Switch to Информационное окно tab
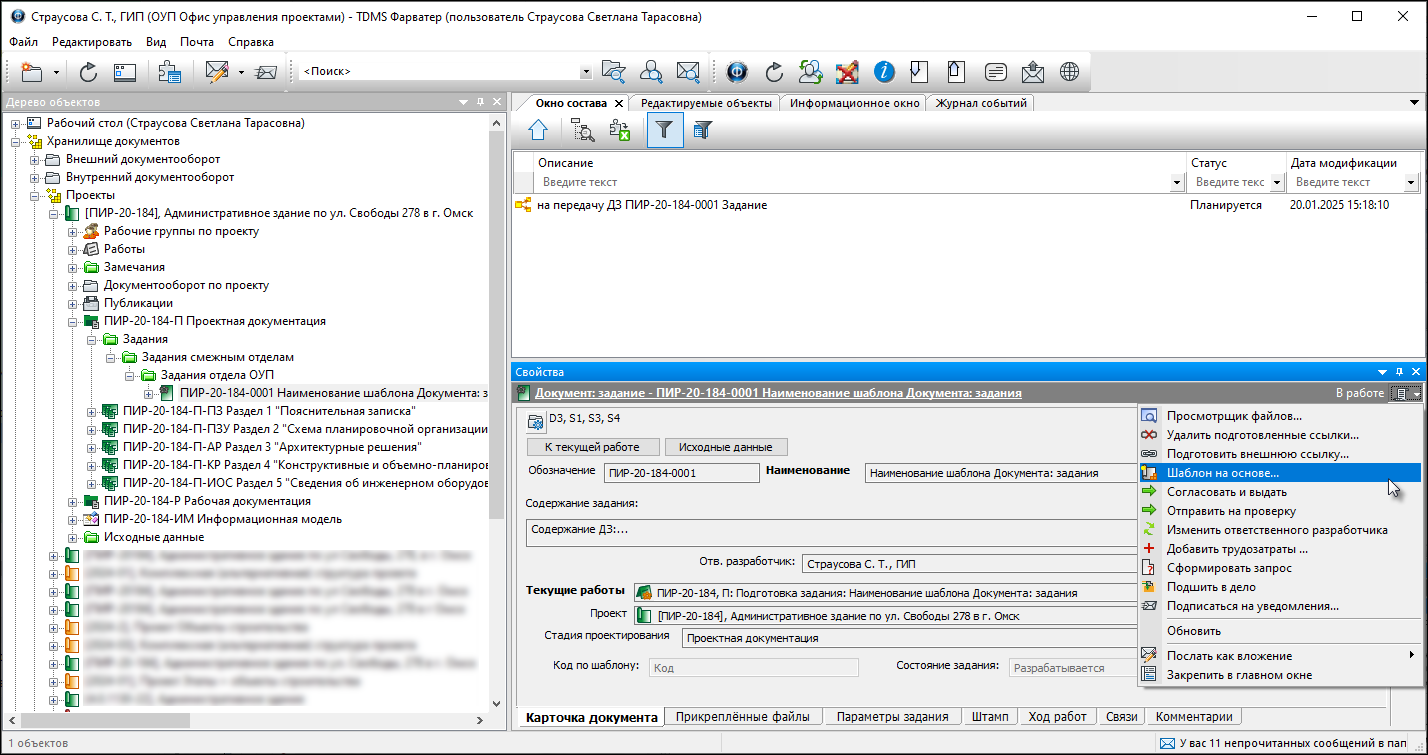 pos(854,103)
